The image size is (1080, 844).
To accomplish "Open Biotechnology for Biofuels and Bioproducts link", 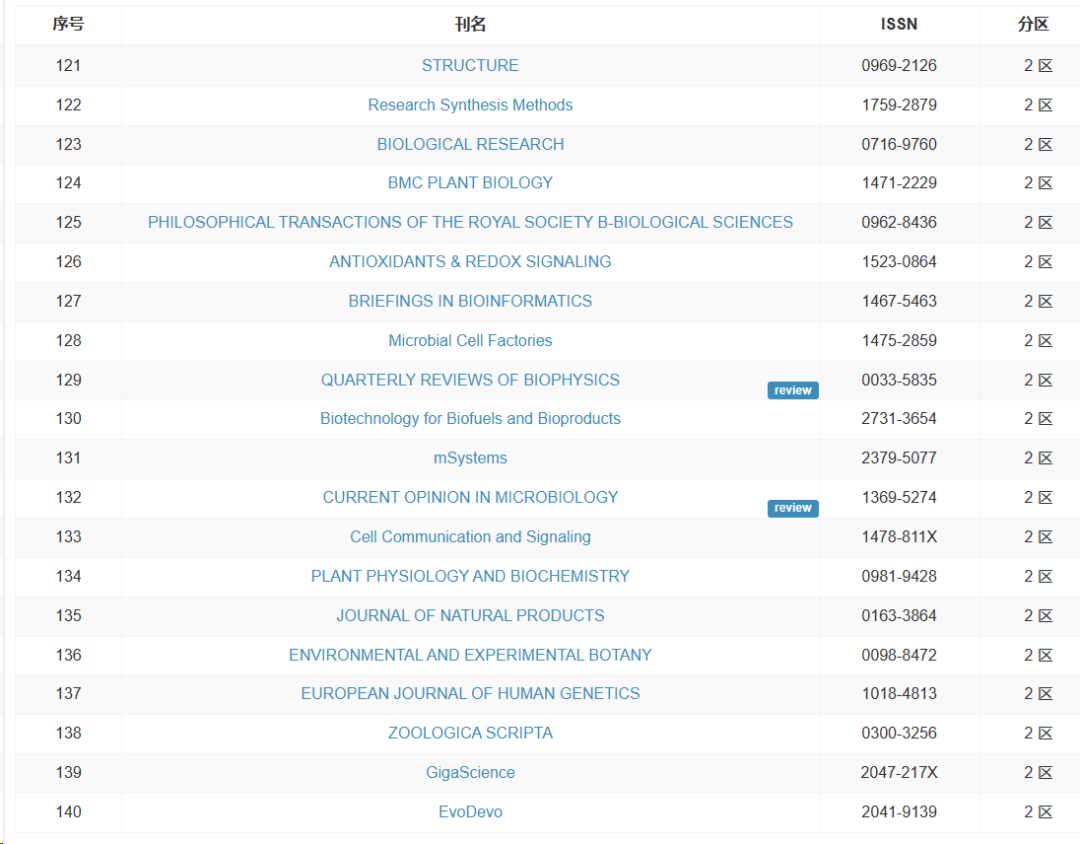I will click(x=470, y=418).
